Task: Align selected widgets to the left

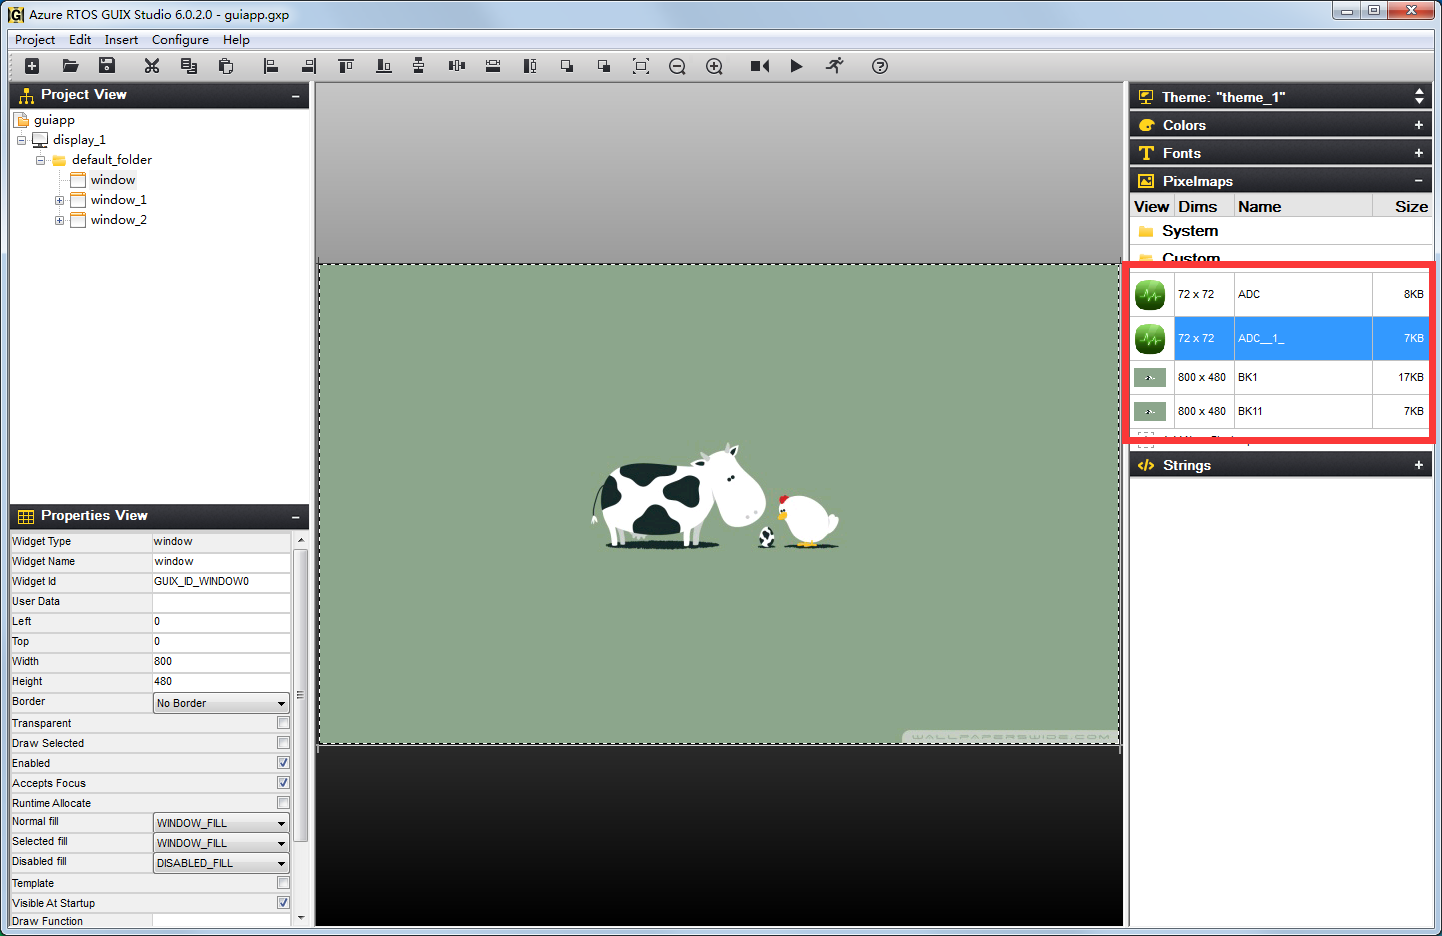Action: tap(270, 66)
